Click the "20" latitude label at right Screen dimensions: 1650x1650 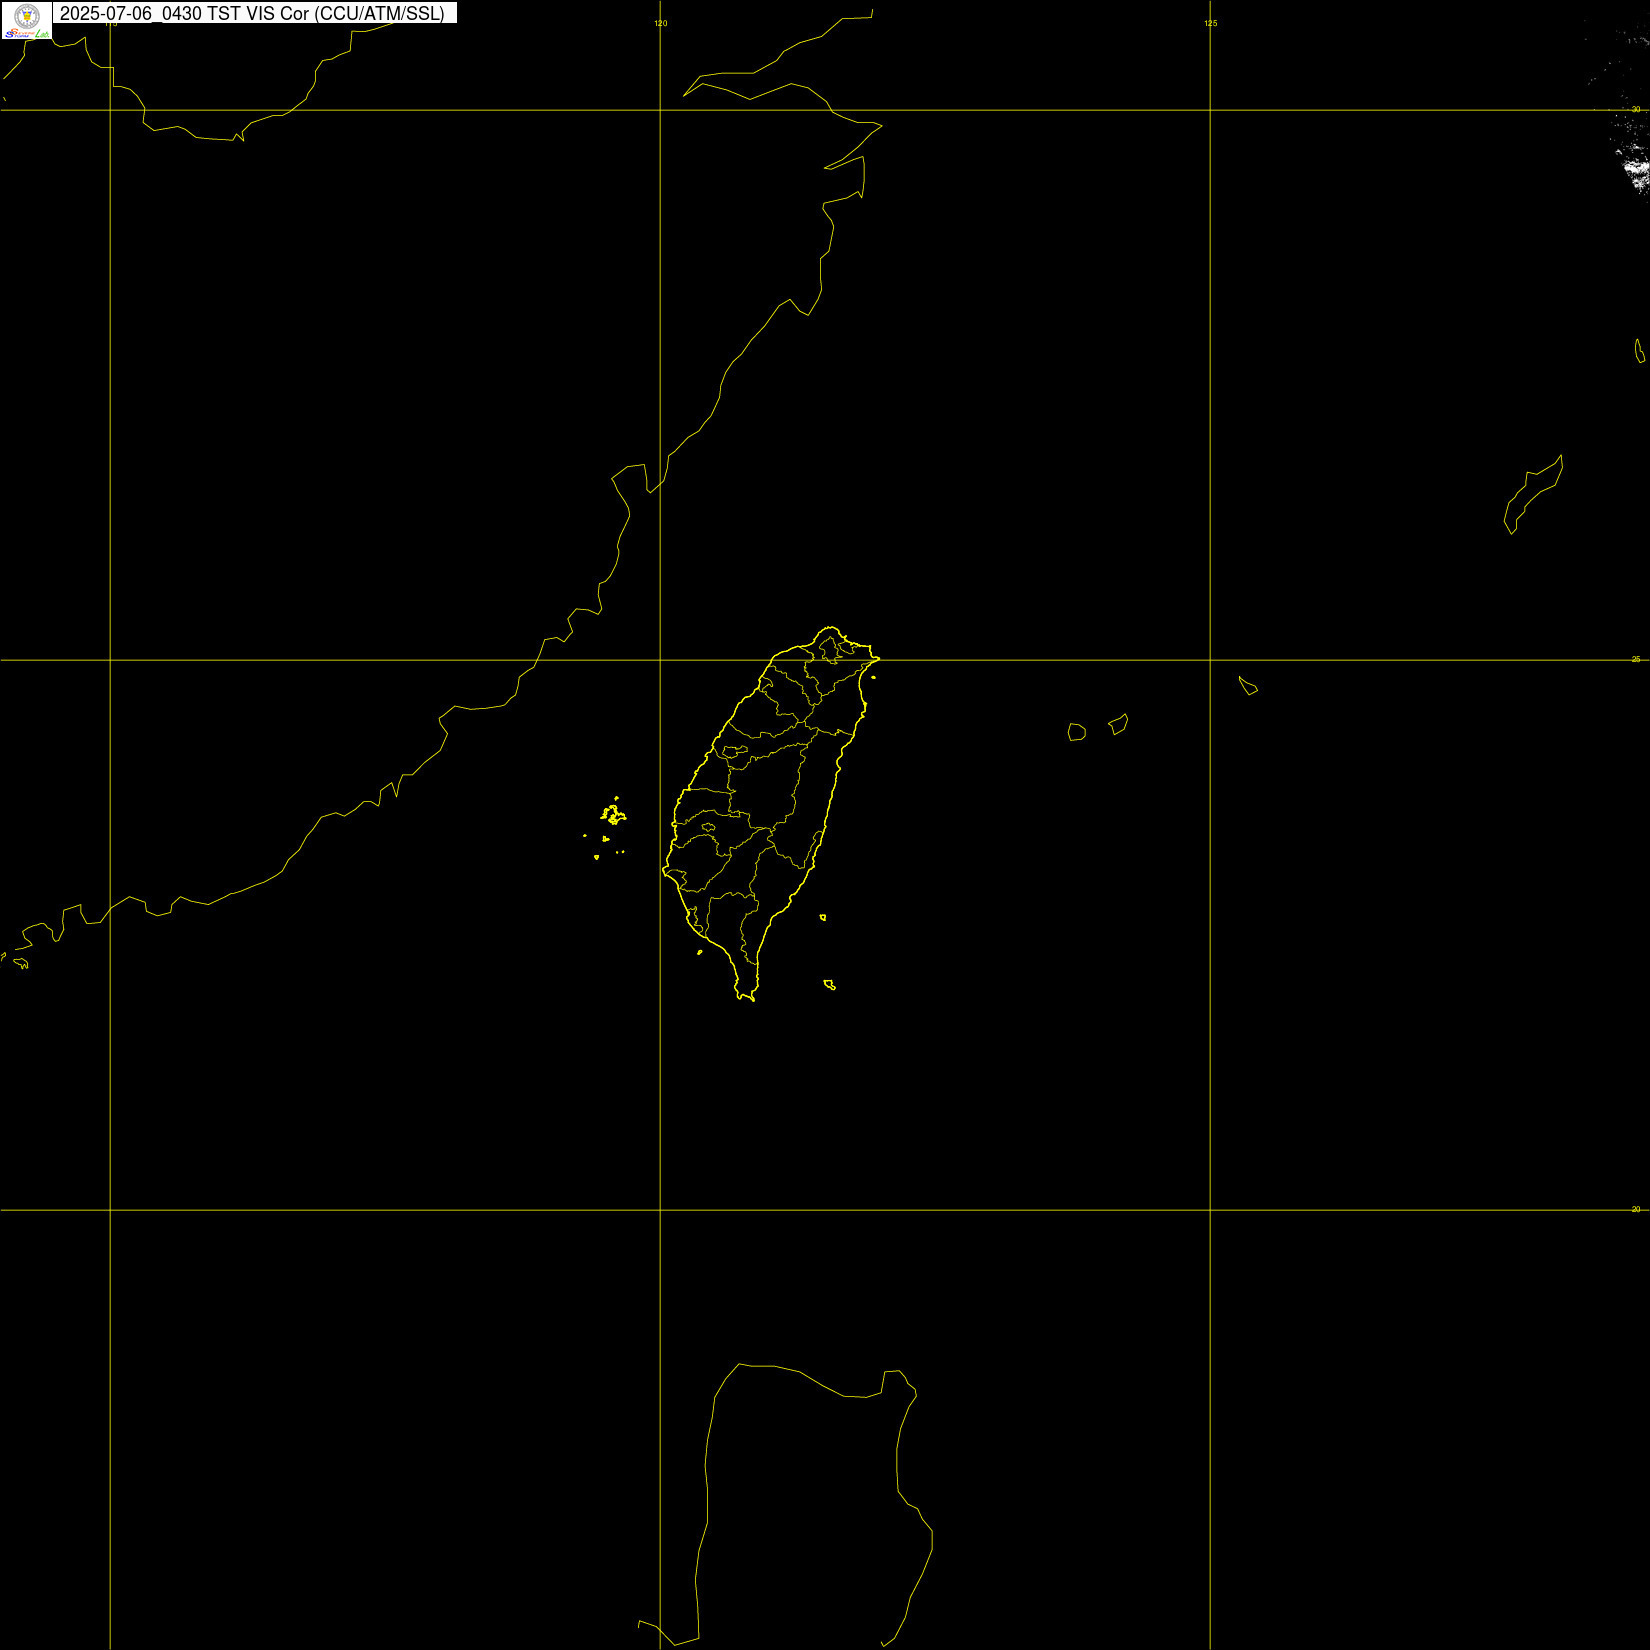click(x=1636, y=1209)
